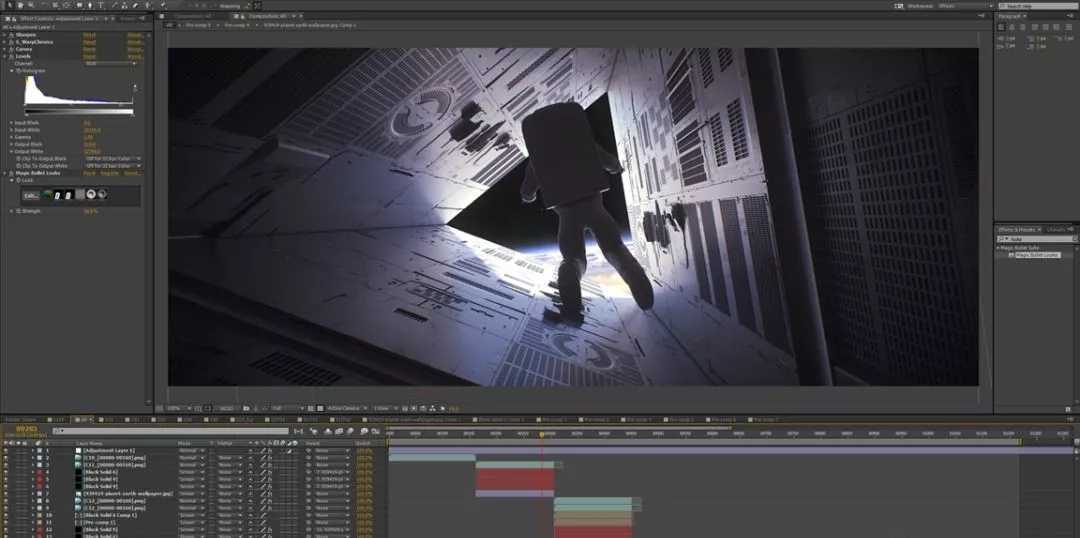Image resolution: width=1080 pixels, height=538 pixels.
Task: Reset the Curves effect
Action: [89, 48]
